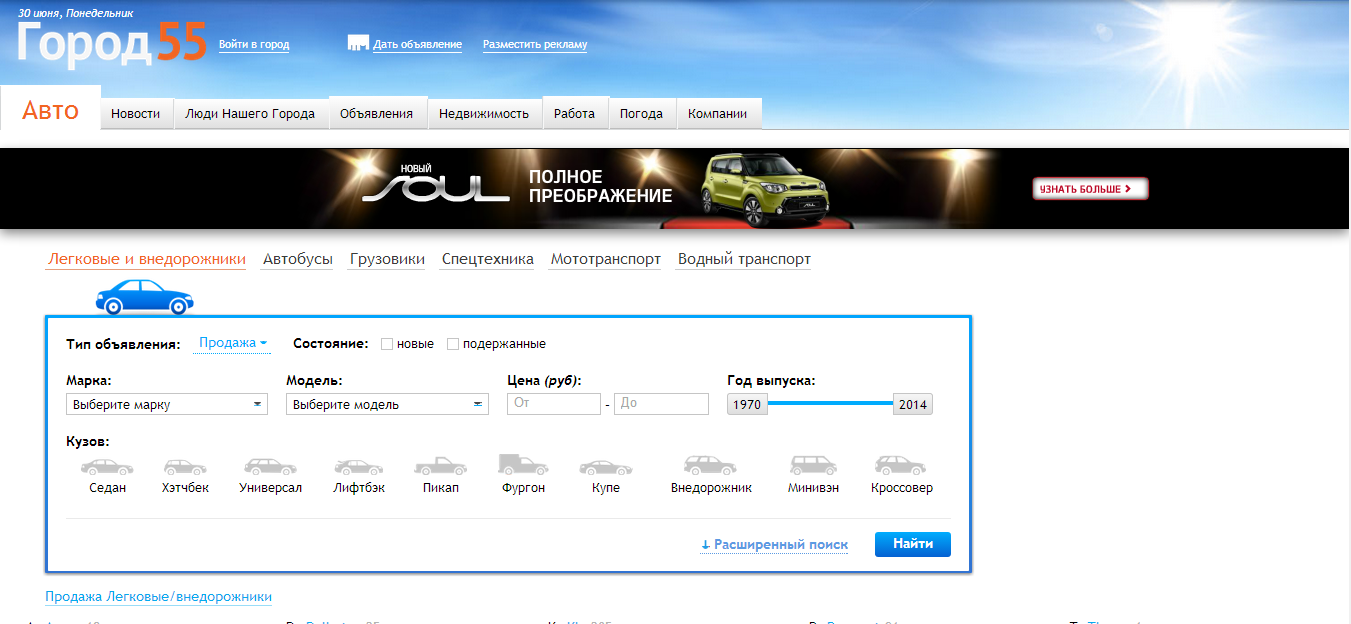Select the Автобусы category
The height and width of the screenshot is (624, 1351).
point(298,260)
